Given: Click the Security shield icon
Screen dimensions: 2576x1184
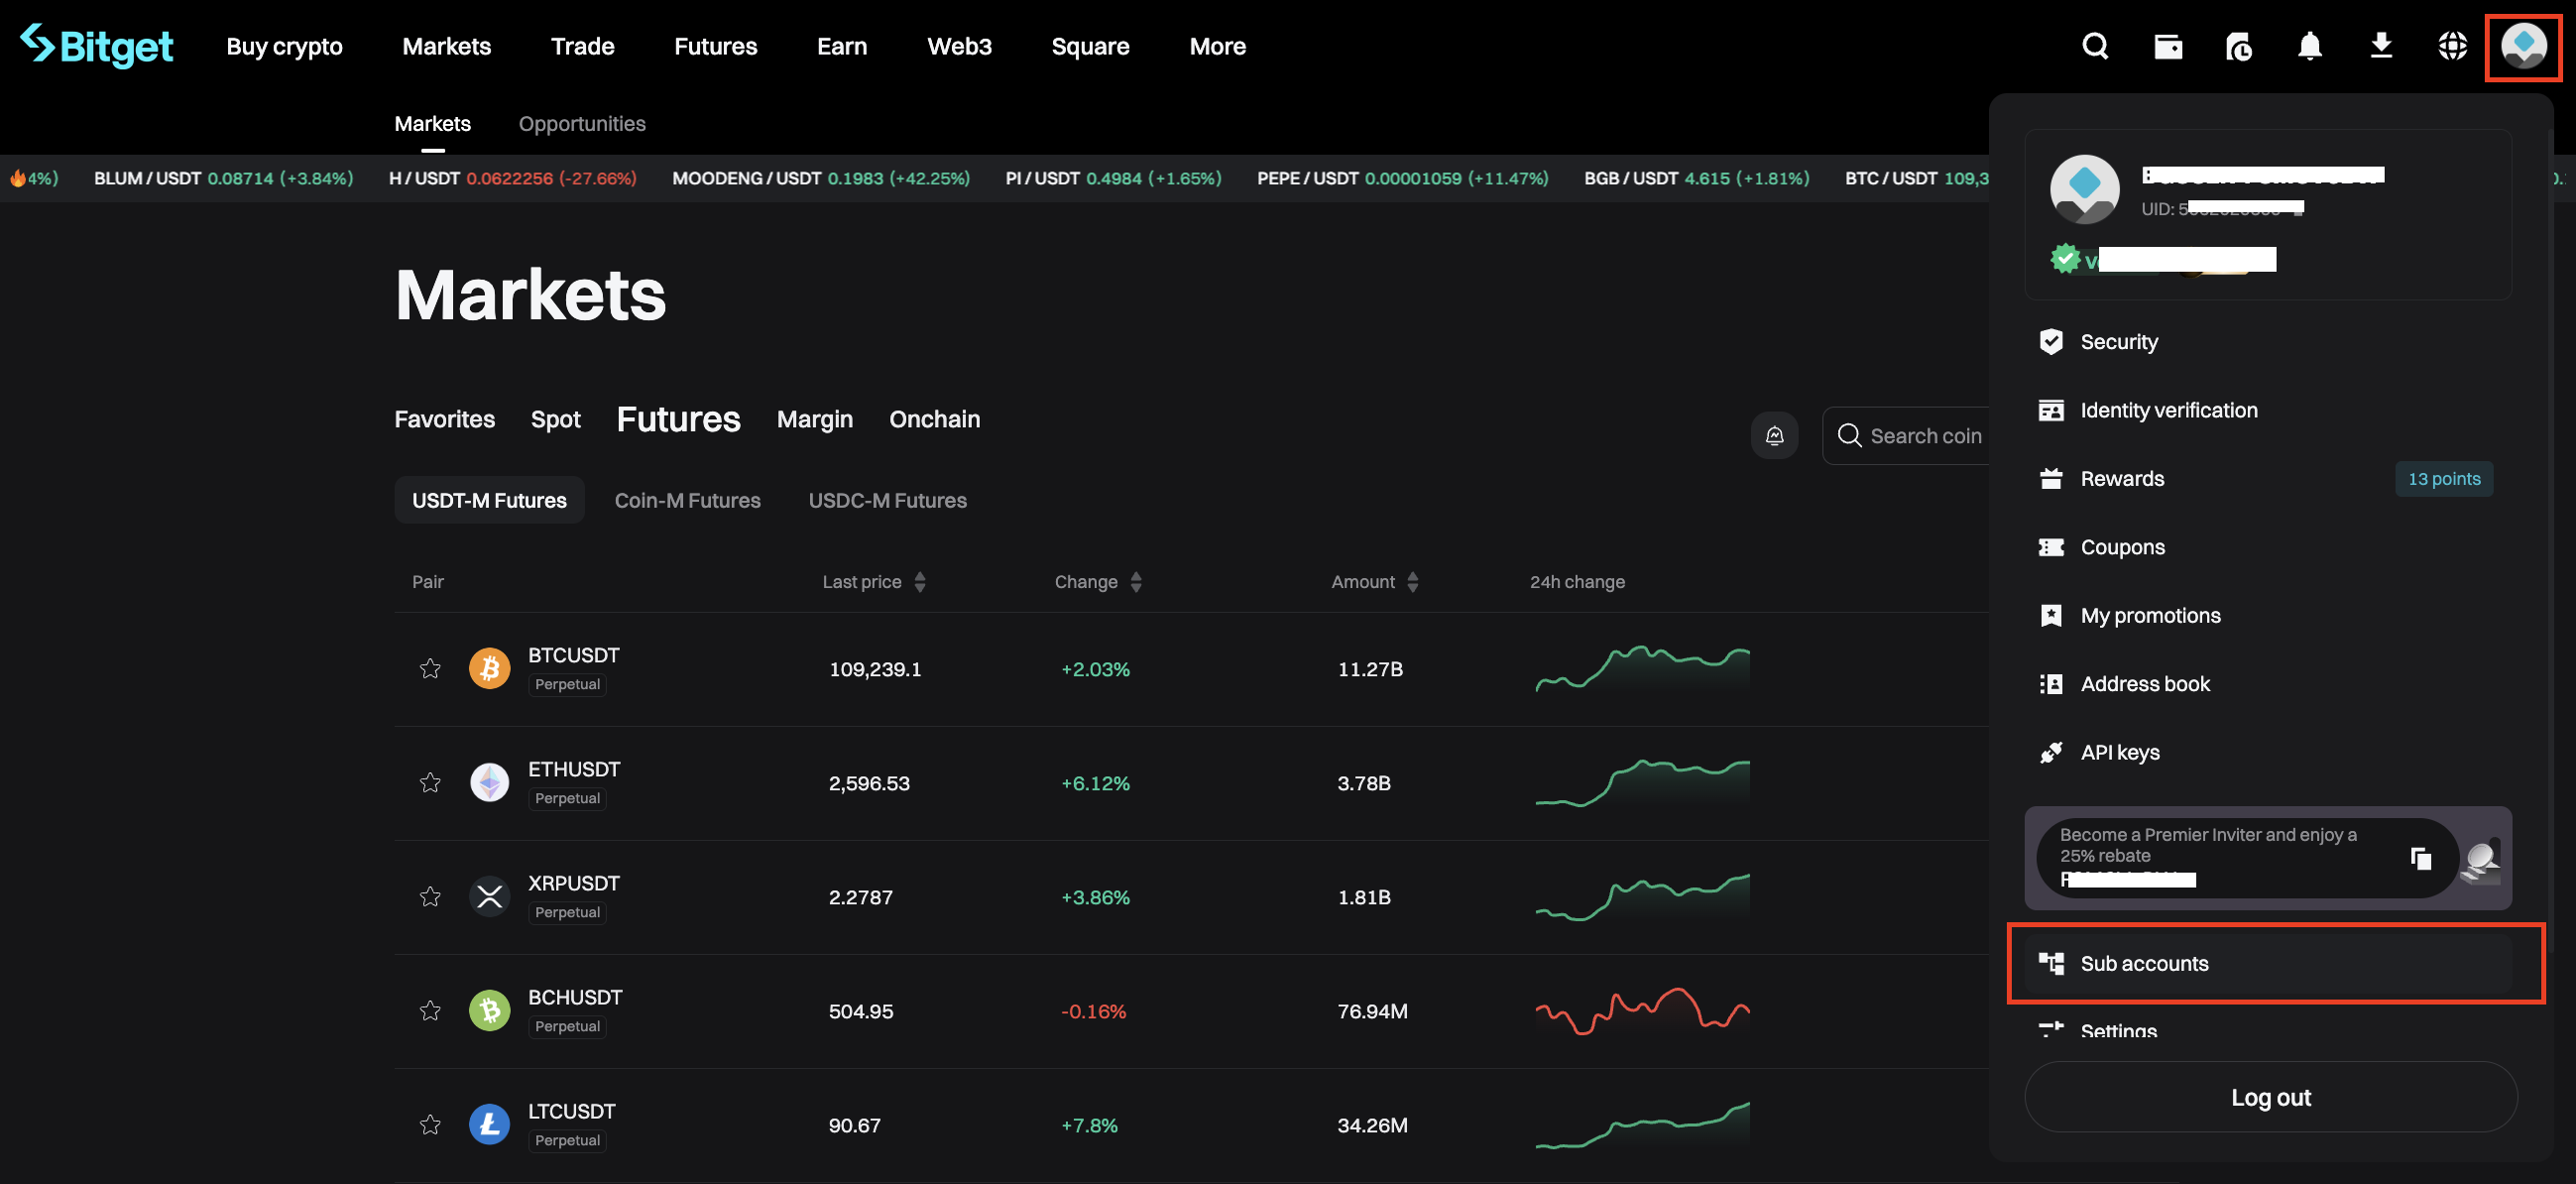Looking at the screenshot, I should [2050, 342].
